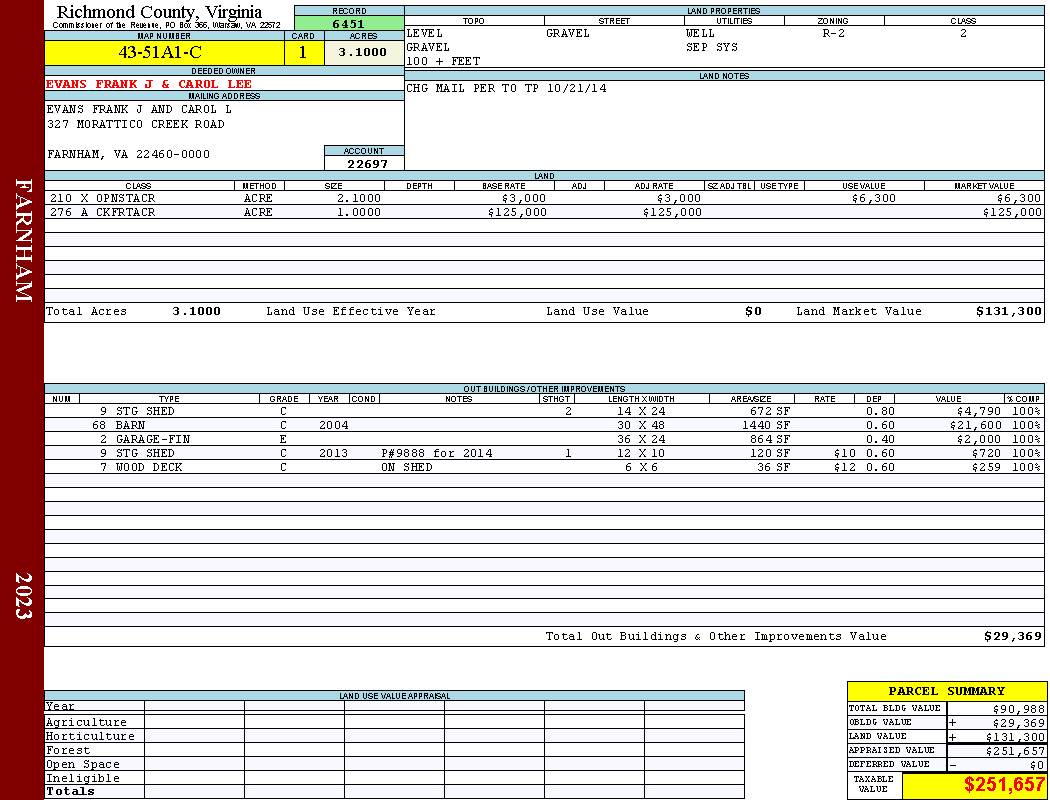Image resolution: width=1050 pixels, height=800 pixels.
Task: Click the Land Use Value $0
Action: 753,311
